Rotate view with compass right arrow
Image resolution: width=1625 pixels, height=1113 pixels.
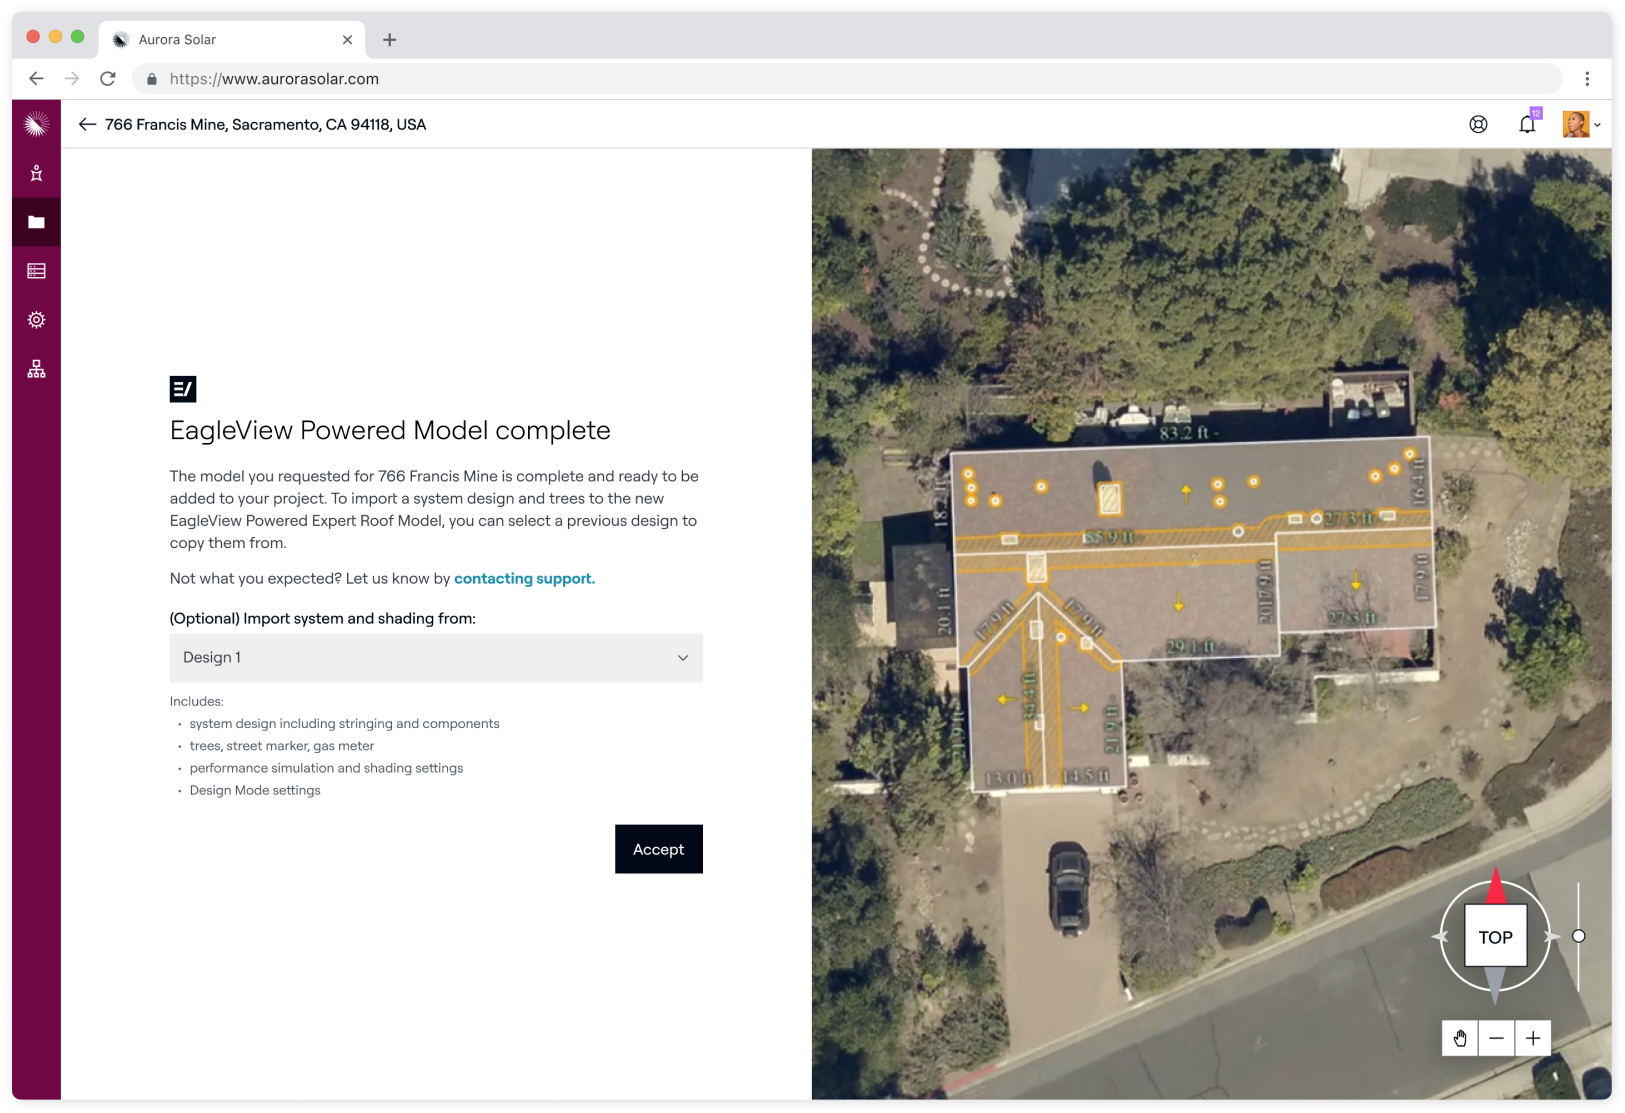click(x=1551, y=937)
